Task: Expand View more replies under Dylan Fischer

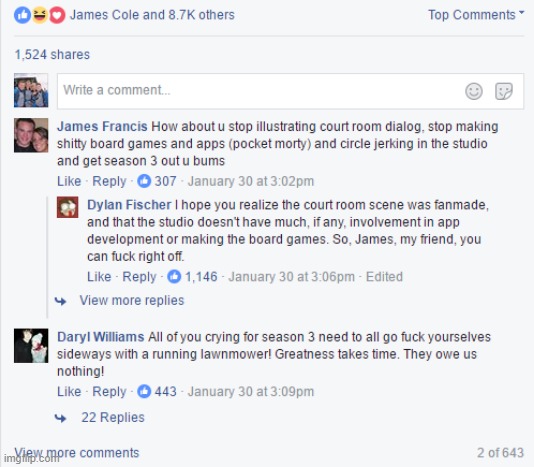Action: (x=131, y=300)
